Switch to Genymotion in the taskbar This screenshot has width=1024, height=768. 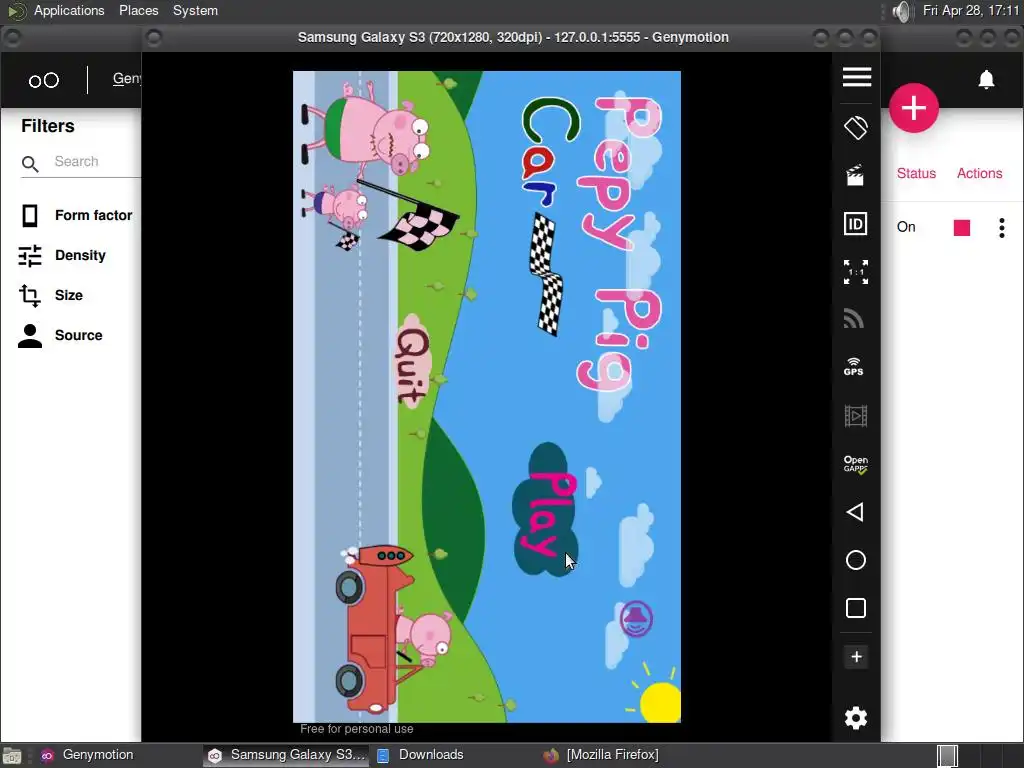pos(88,755)
